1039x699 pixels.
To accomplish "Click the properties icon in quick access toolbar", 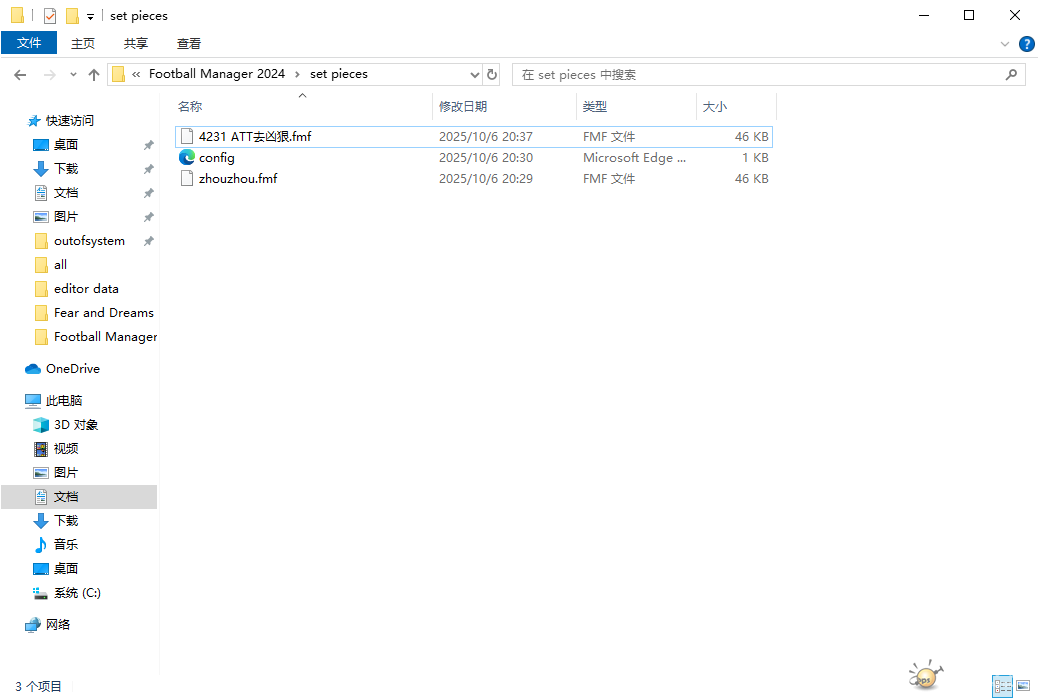I will pos(50,16).
